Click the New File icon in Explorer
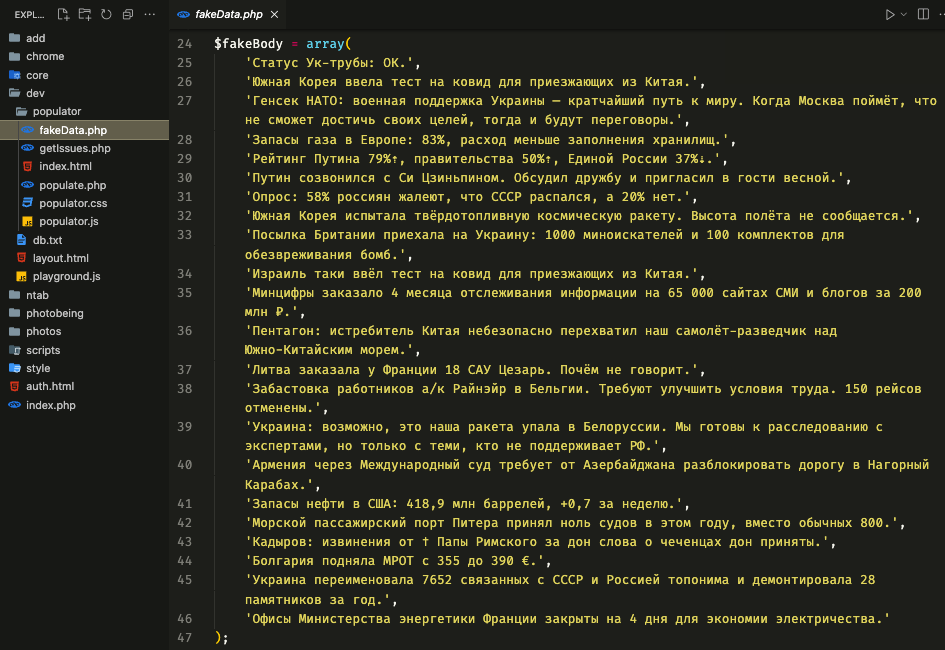This screenshot has width=945, height=650. (63, 14)
